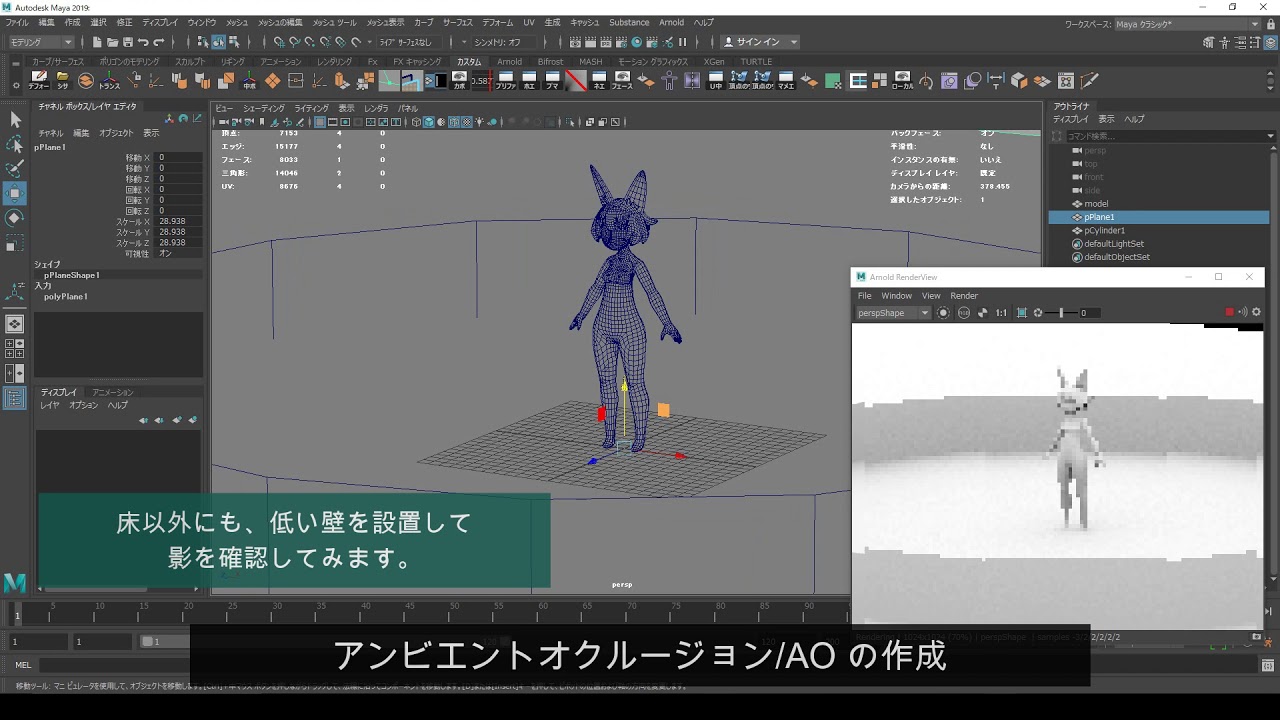This screenshot has width=1280, height=720.
Task: Toggle Channel Box panel icon top right
Action: [x=1271, y=42]
